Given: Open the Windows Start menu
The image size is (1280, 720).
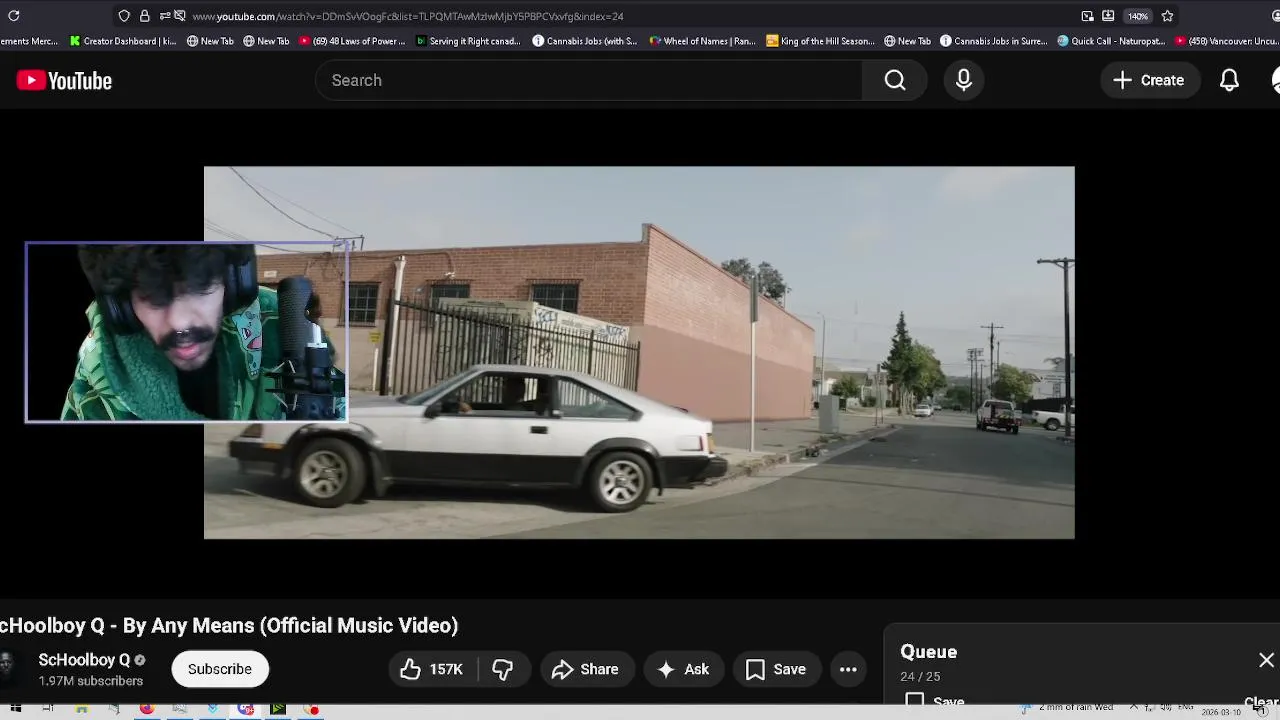Looking at the screenshot, I should [15, 709].
